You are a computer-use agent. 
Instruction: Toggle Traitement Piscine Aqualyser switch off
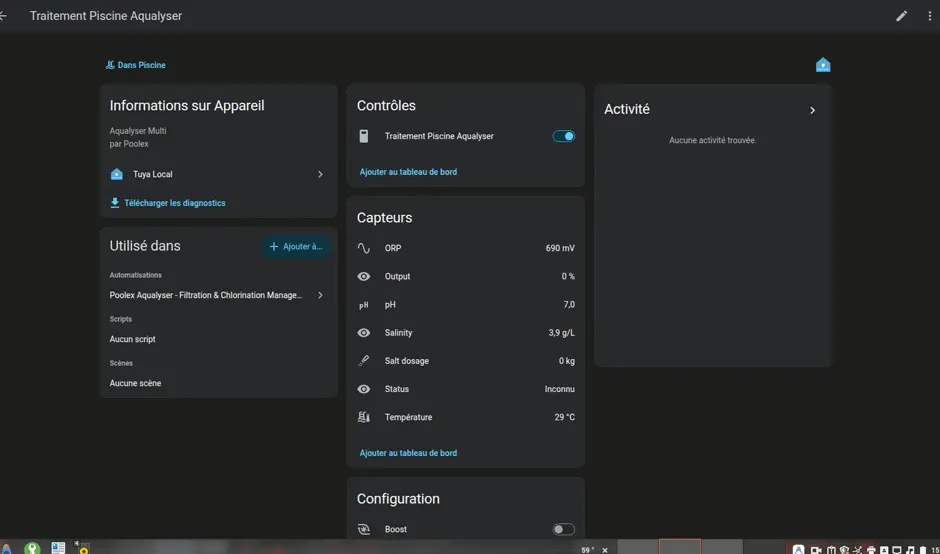[564, 136]
